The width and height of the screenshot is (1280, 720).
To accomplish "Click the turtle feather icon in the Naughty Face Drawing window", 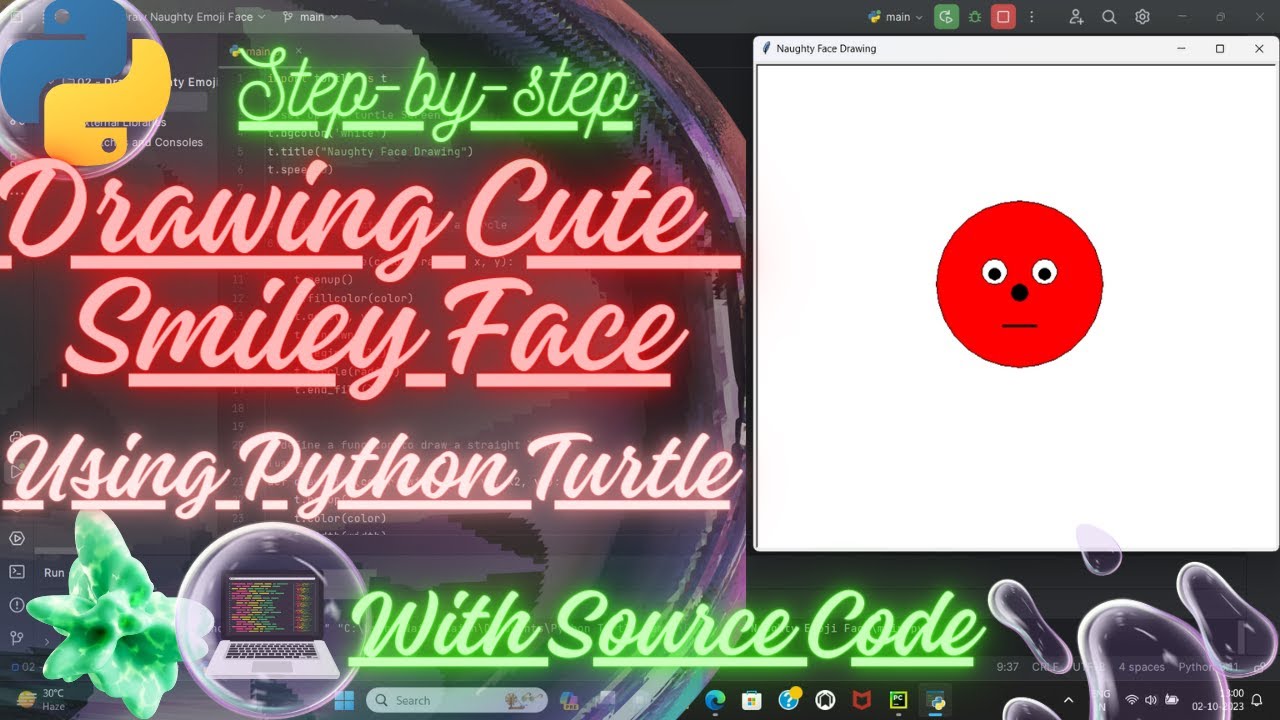I will 766,48.
